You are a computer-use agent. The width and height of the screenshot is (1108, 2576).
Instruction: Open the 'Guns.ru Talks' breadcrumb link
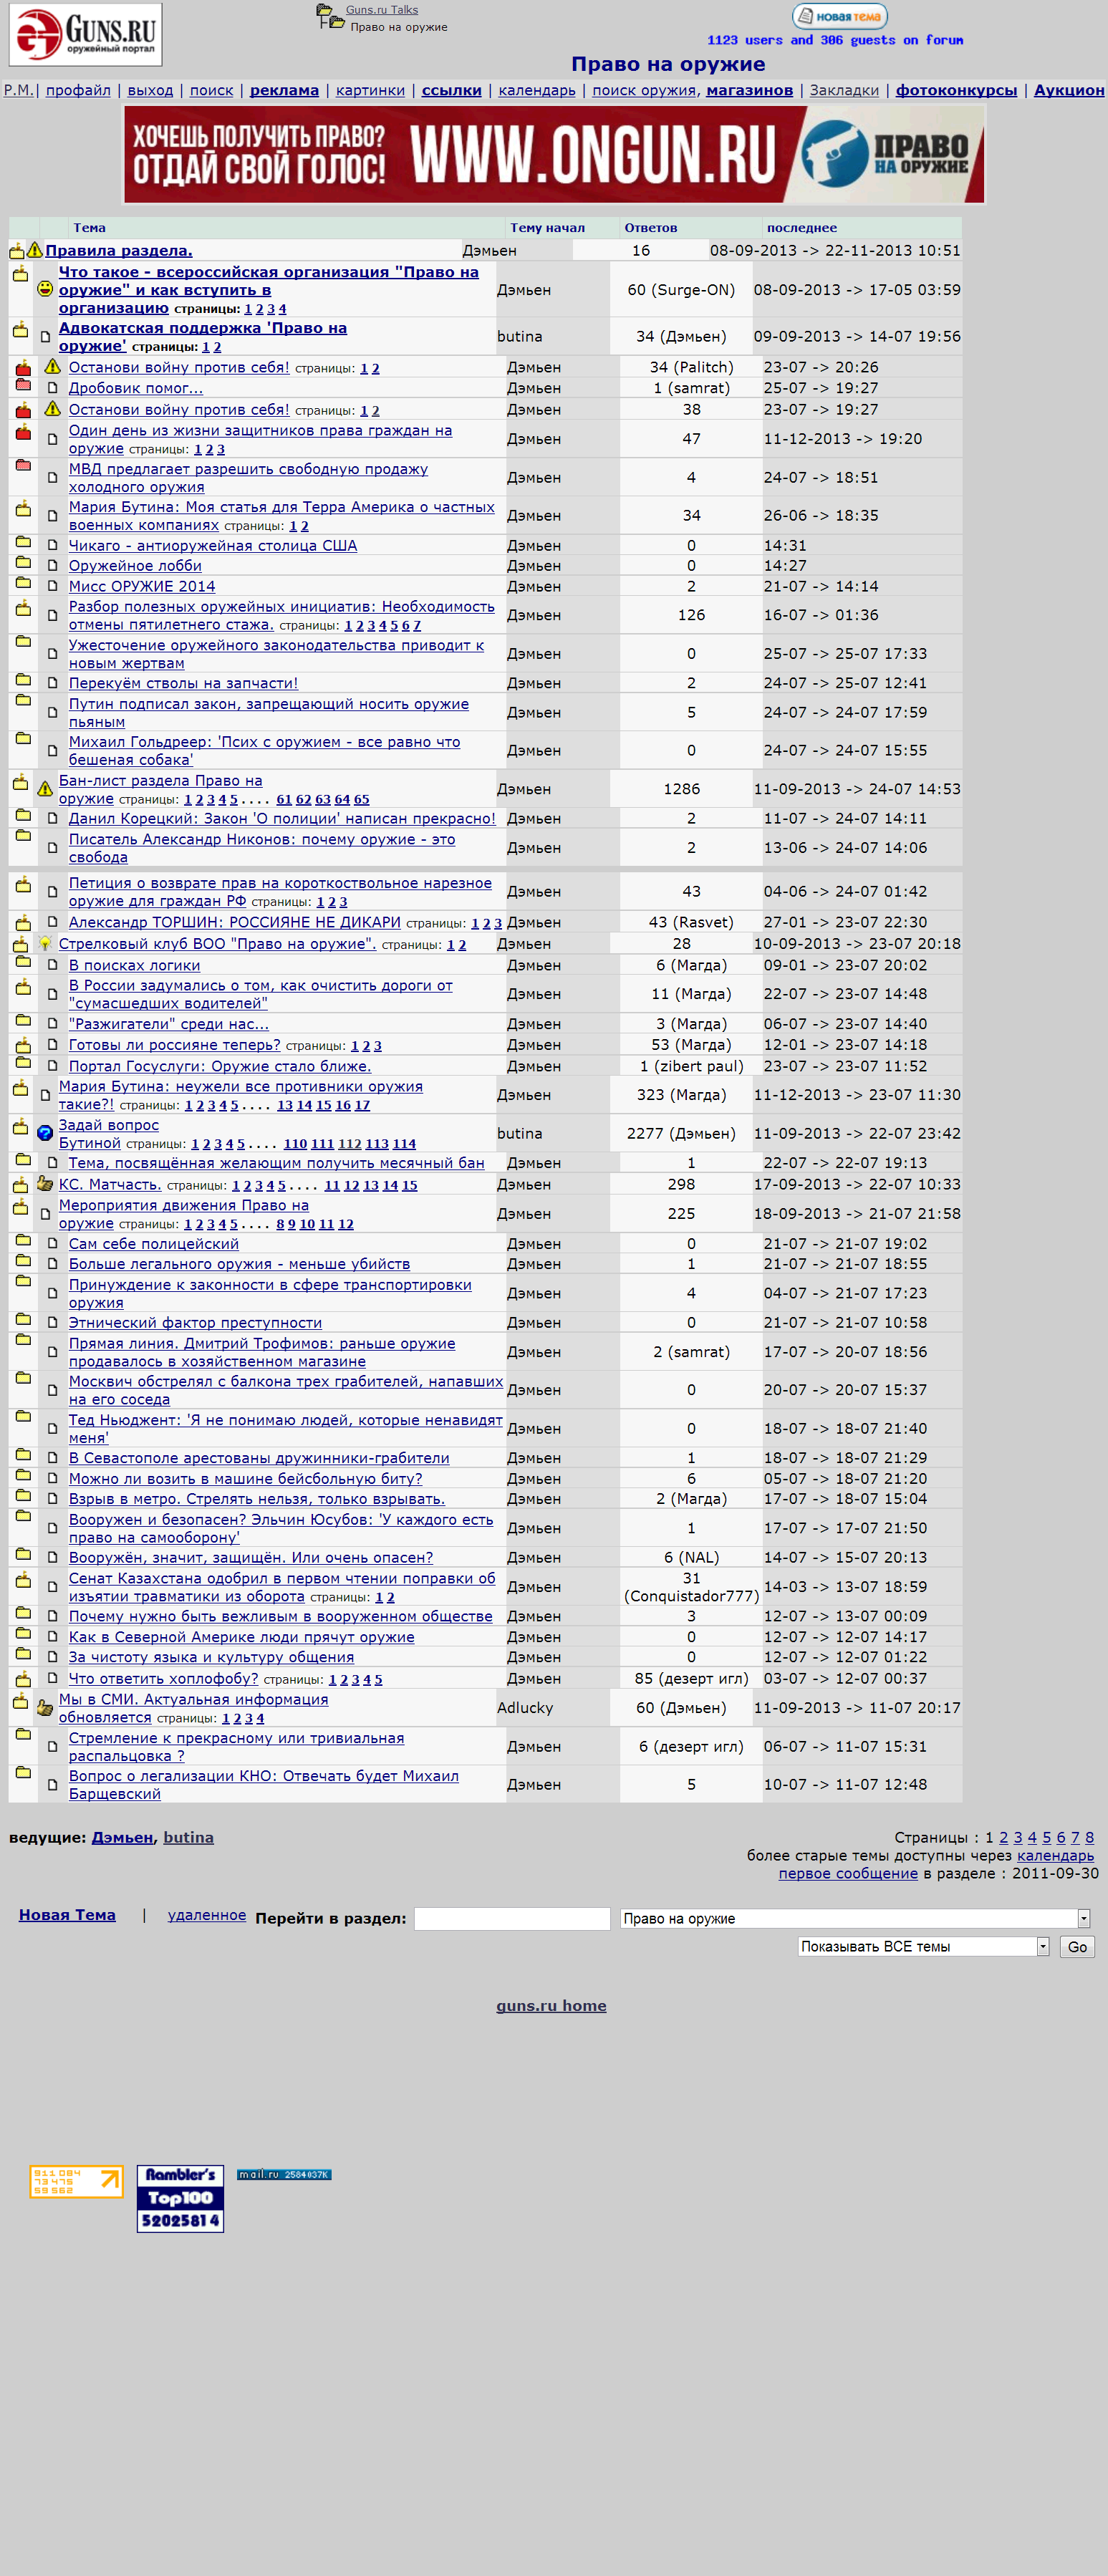382,10
